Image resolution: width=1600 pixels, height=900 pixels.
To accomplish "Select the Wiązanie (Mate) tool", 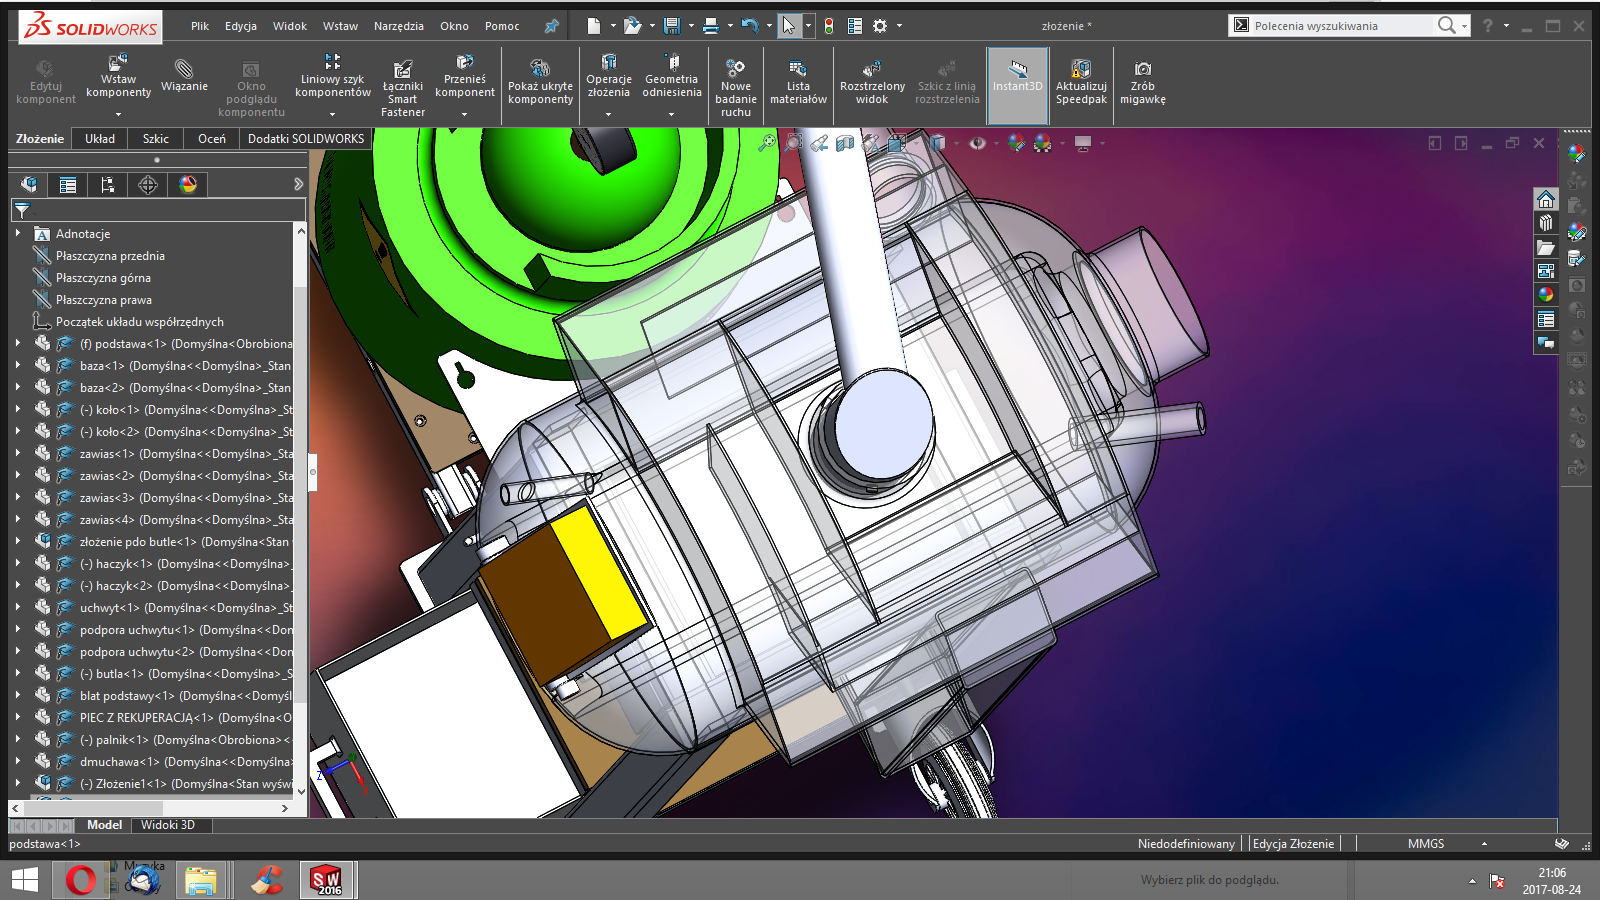I will (x=186, y=80).
